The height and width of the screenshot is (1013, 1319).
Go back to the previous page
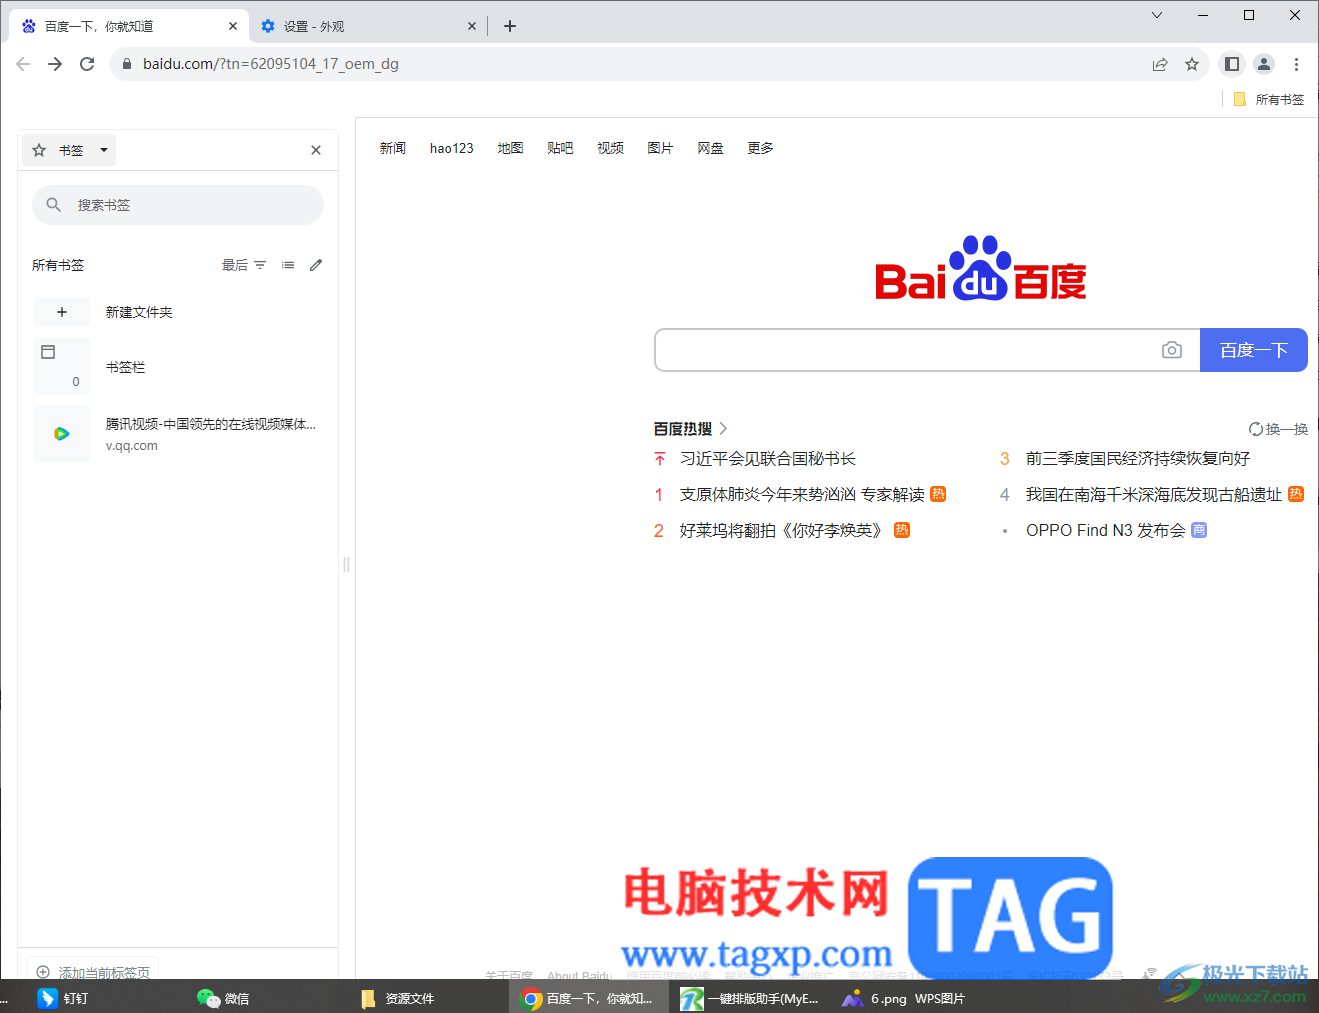[x=23, y=64]
